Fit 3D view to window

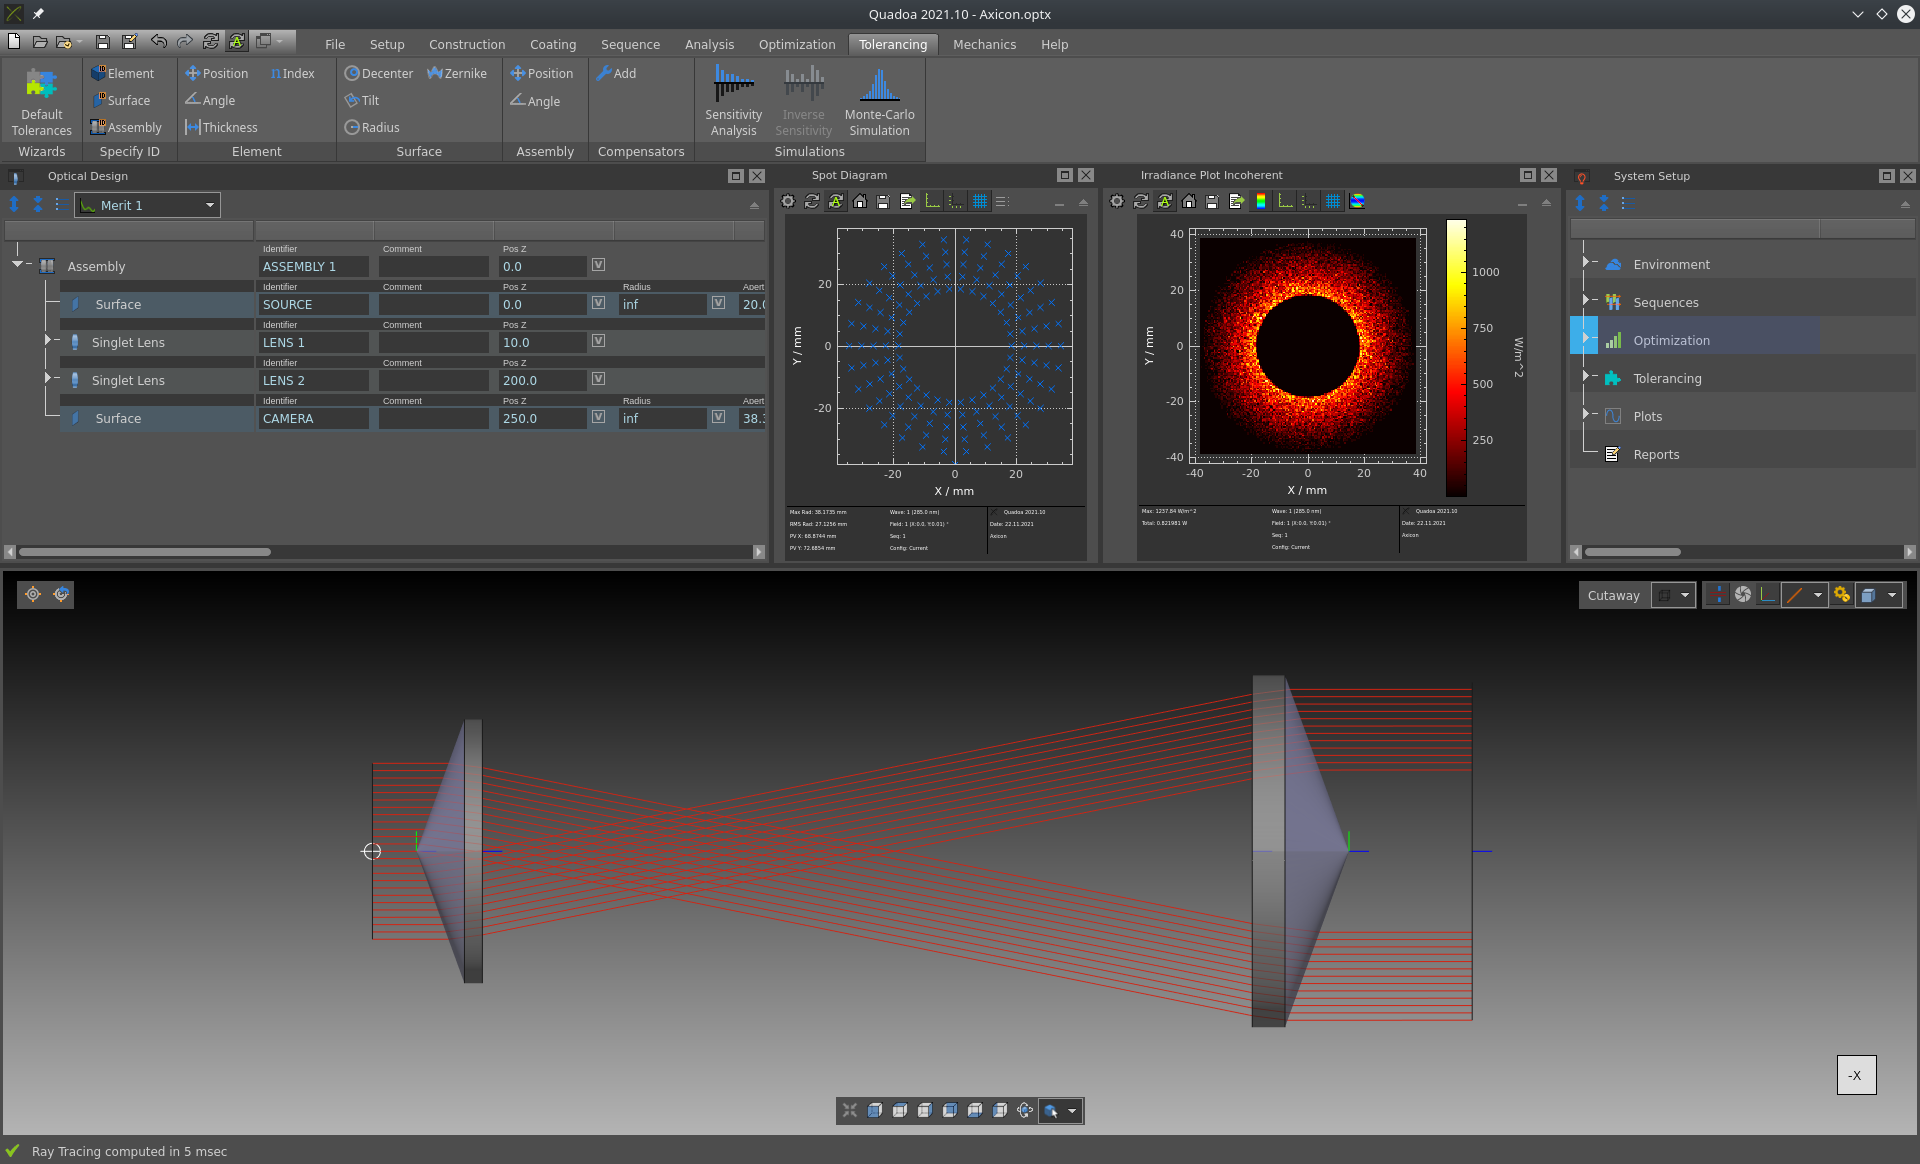click(x=850, y=1111)
